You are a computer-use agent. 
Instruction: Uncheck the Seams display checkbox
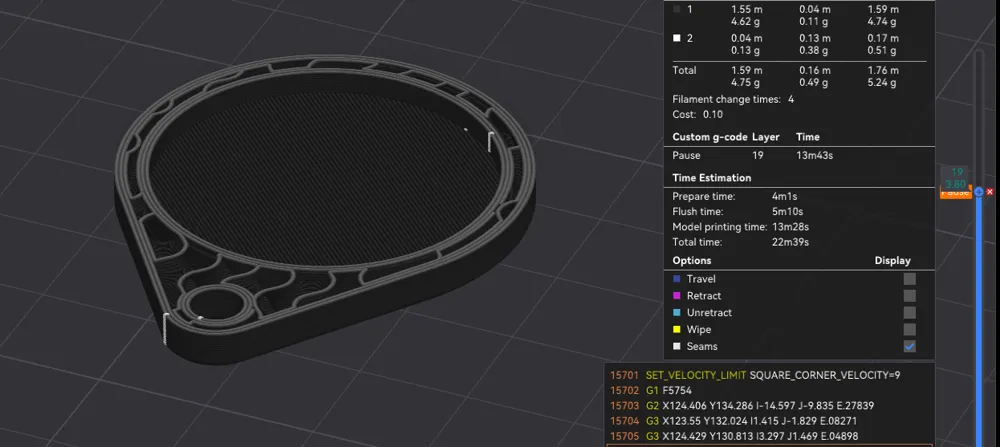(909, 346)
